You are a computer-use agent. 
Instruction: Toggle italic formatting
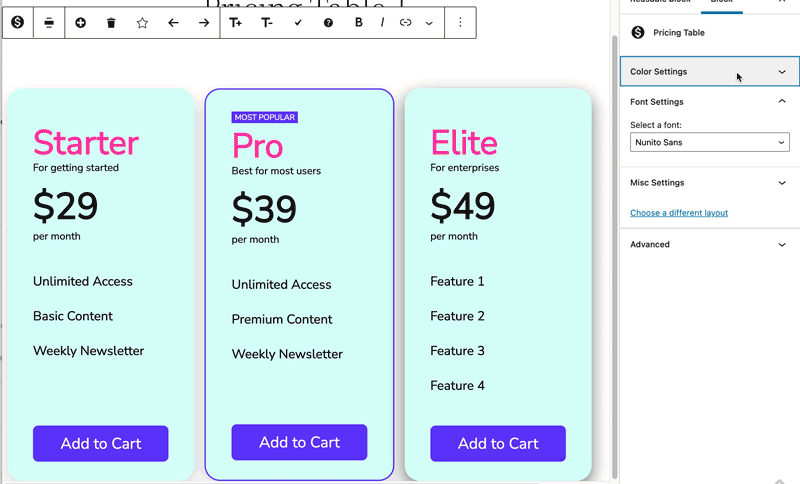pyautogui.click(x=382, y=22)
